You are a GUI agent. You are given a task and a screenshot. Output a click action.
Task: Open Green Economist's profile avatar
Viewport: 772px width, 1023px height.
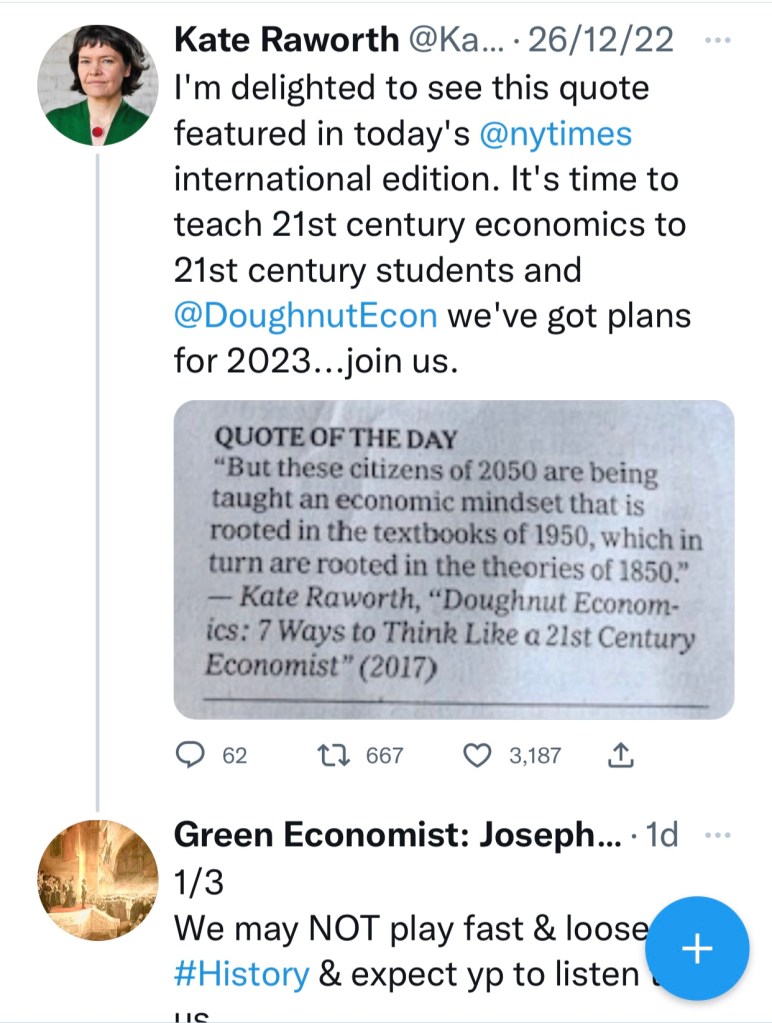98,880
